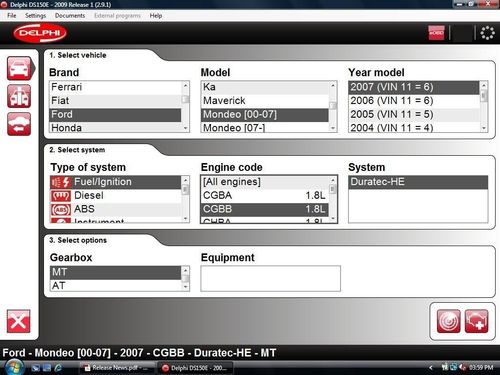
Task: Open the Settings menu
Action: pos(35,16)
